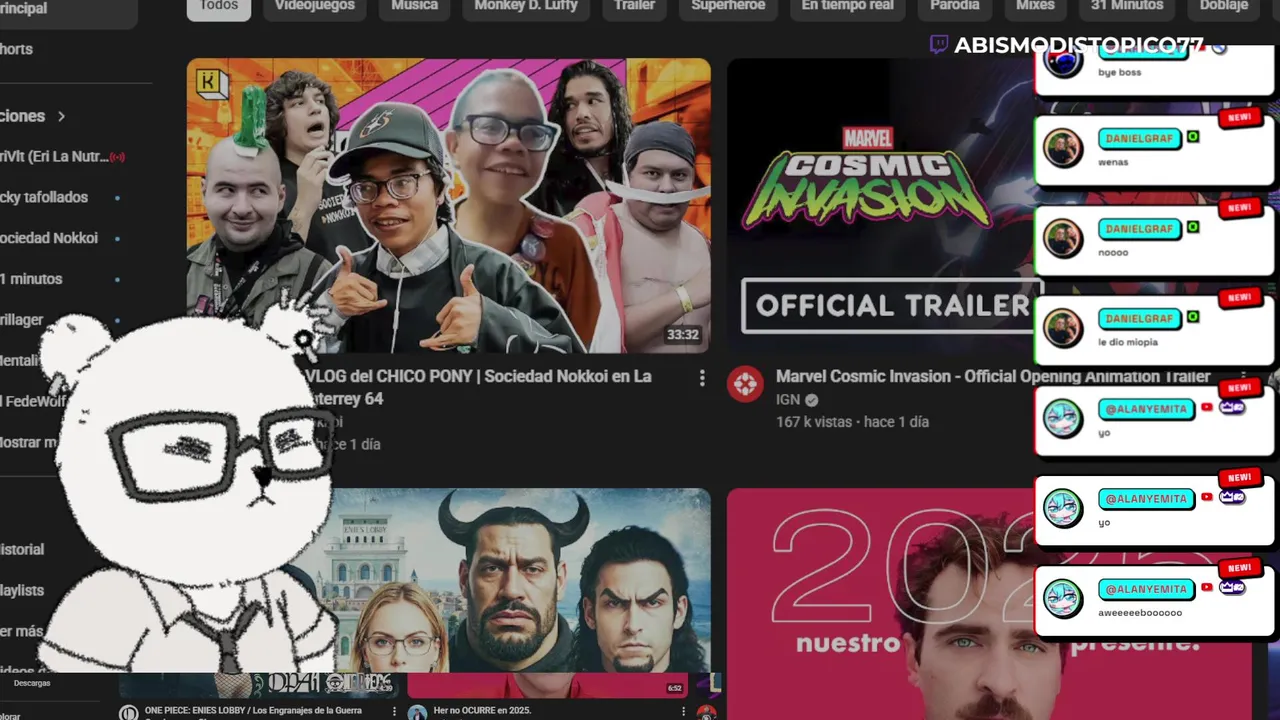Open ONE PIECE: ENIES LOBBY video title
Viewport: 1280px width, 720px height.
[253, 710]
